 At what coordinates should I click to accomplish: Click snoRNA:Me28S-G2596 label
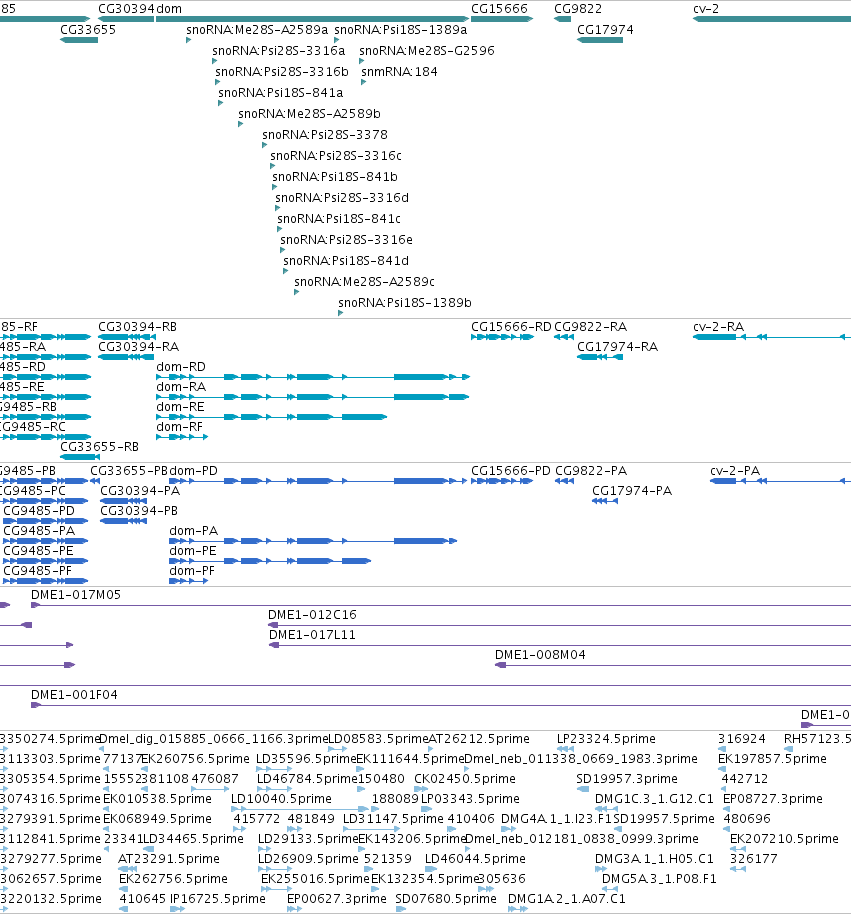pyautogui.click(x=427, y=51)
